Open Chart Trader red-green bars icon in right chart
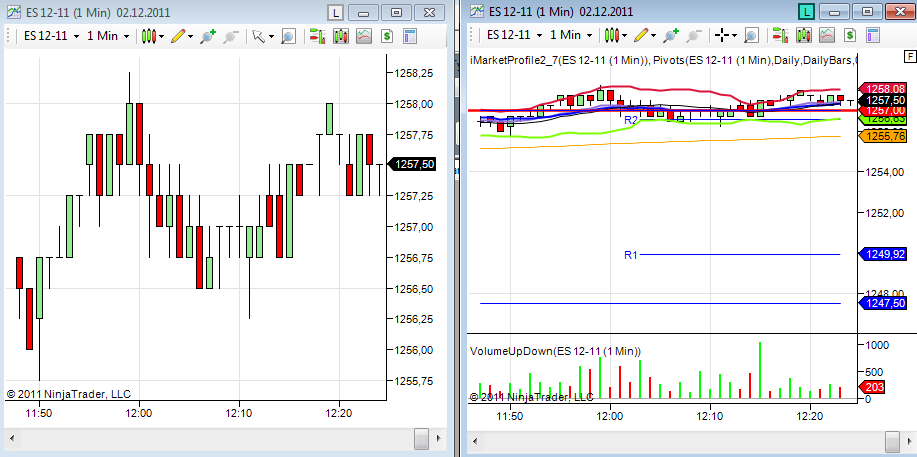Screen dimensions: 917x457 tap(780, 35)
